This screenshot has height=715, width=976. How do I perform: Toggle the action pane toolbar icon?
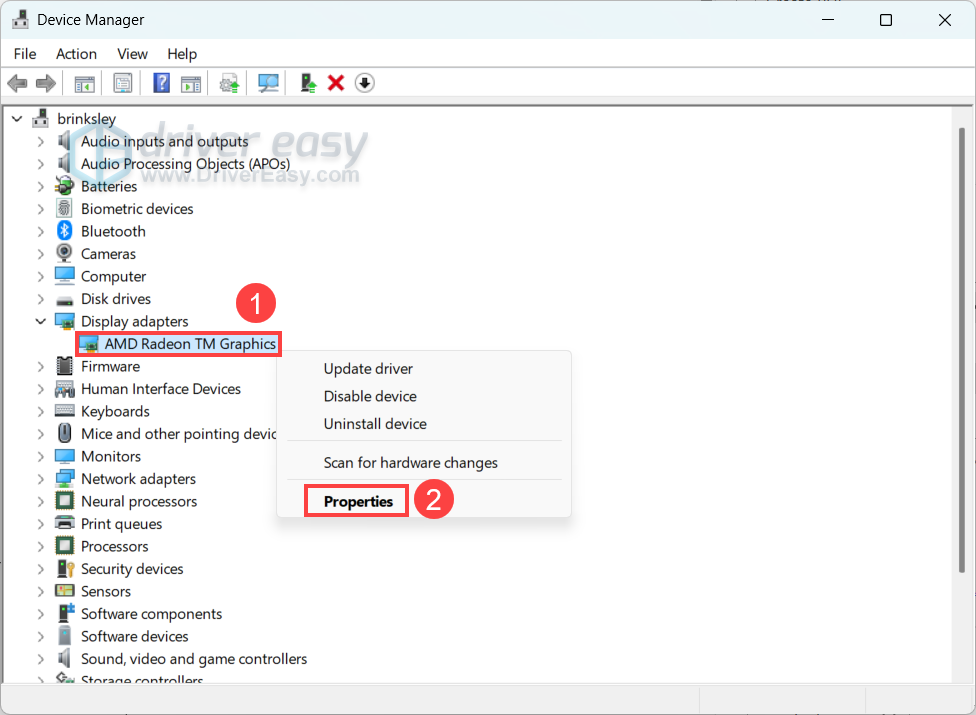191,83
